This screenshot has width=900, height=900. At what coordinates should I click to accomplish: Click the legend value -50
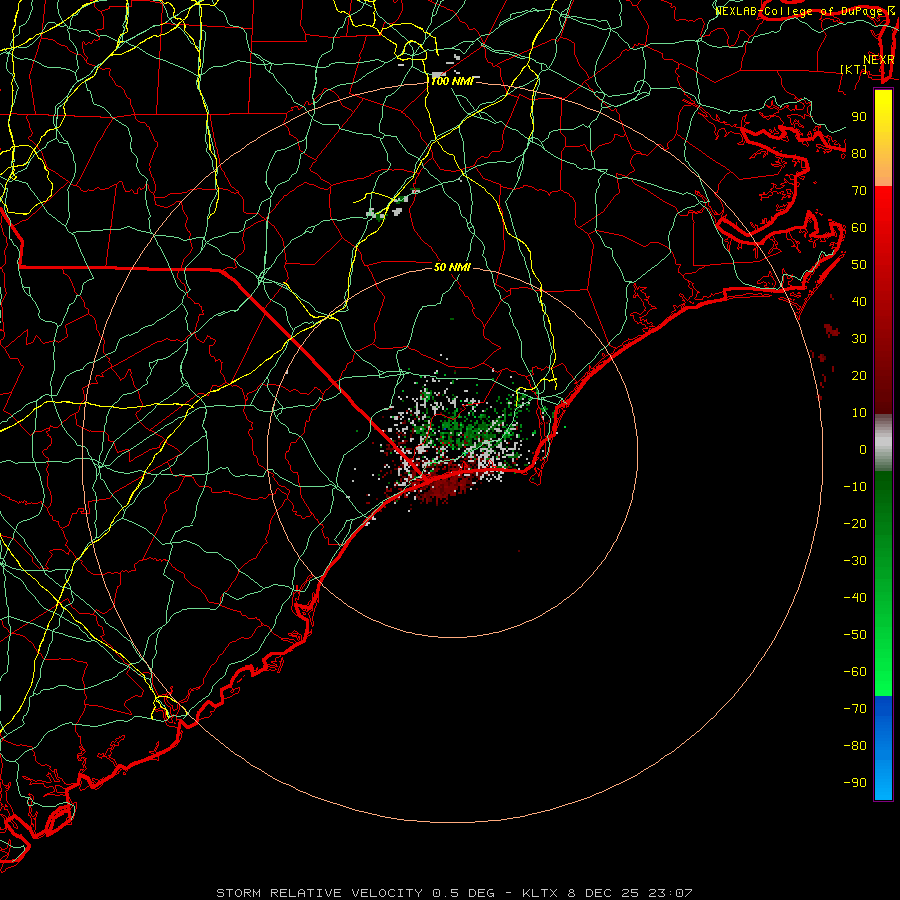(855, 635)
